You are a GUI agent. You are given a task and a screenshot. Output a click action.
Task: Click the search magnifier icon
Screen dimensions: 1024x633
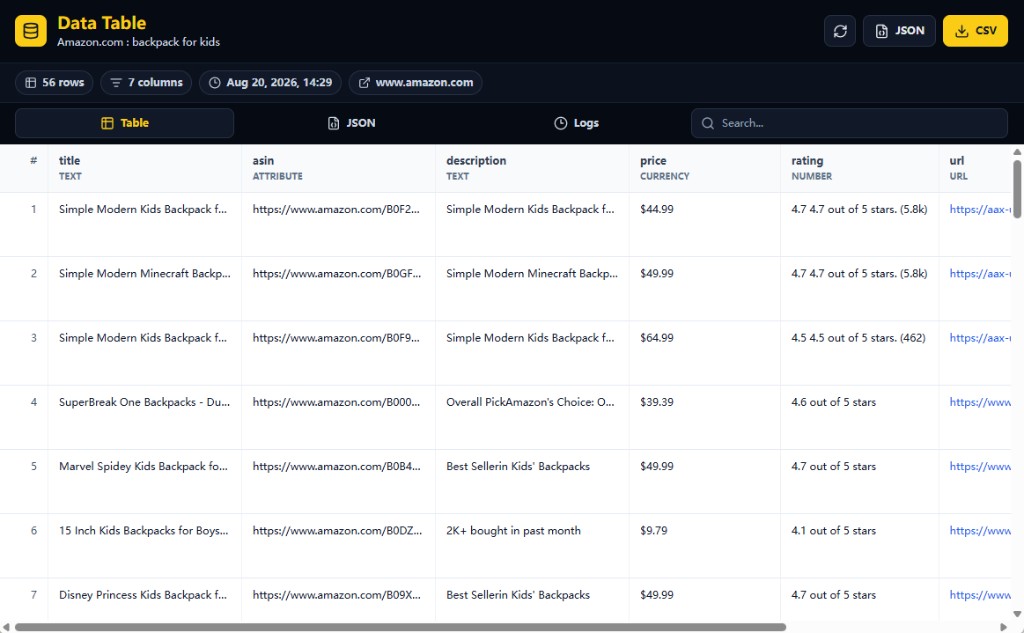coord(707,123)
